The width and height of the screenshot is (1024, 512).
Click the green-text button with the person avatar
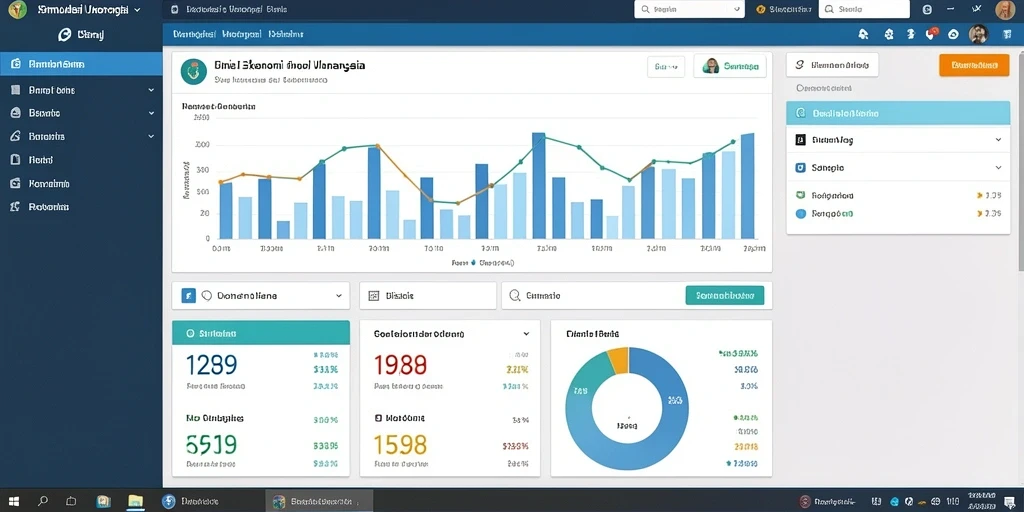[x=729, y=67]
